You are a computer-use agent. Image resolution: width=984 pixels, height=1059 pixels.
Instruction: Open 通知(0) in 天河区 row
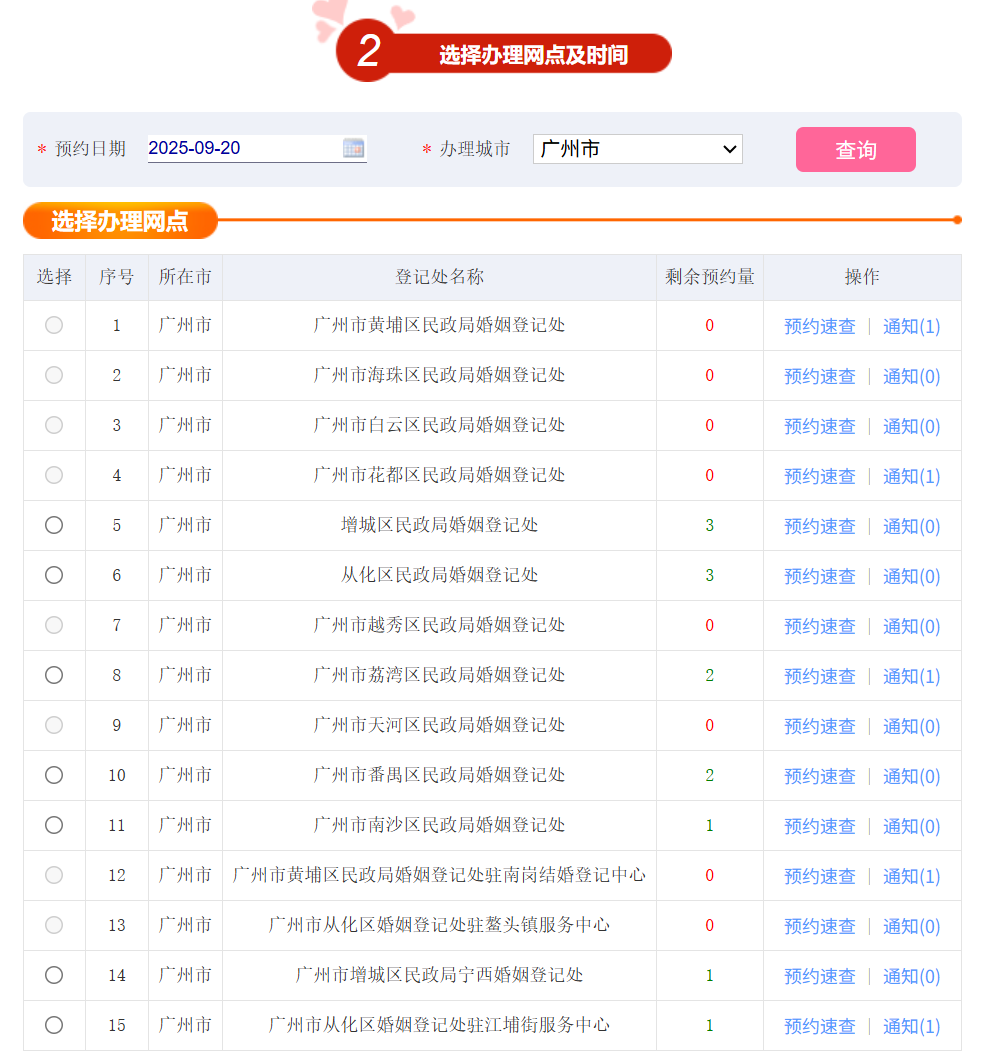click(912, 726)
